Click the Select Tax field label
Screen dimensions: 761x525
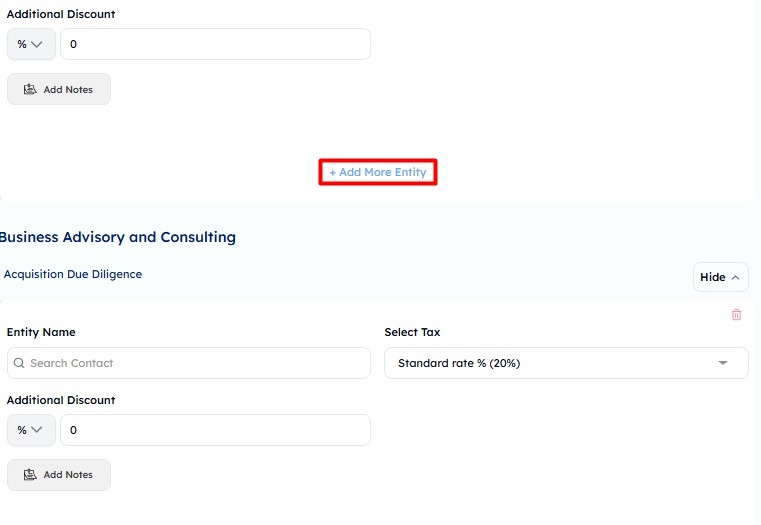(x=412, y=332)
